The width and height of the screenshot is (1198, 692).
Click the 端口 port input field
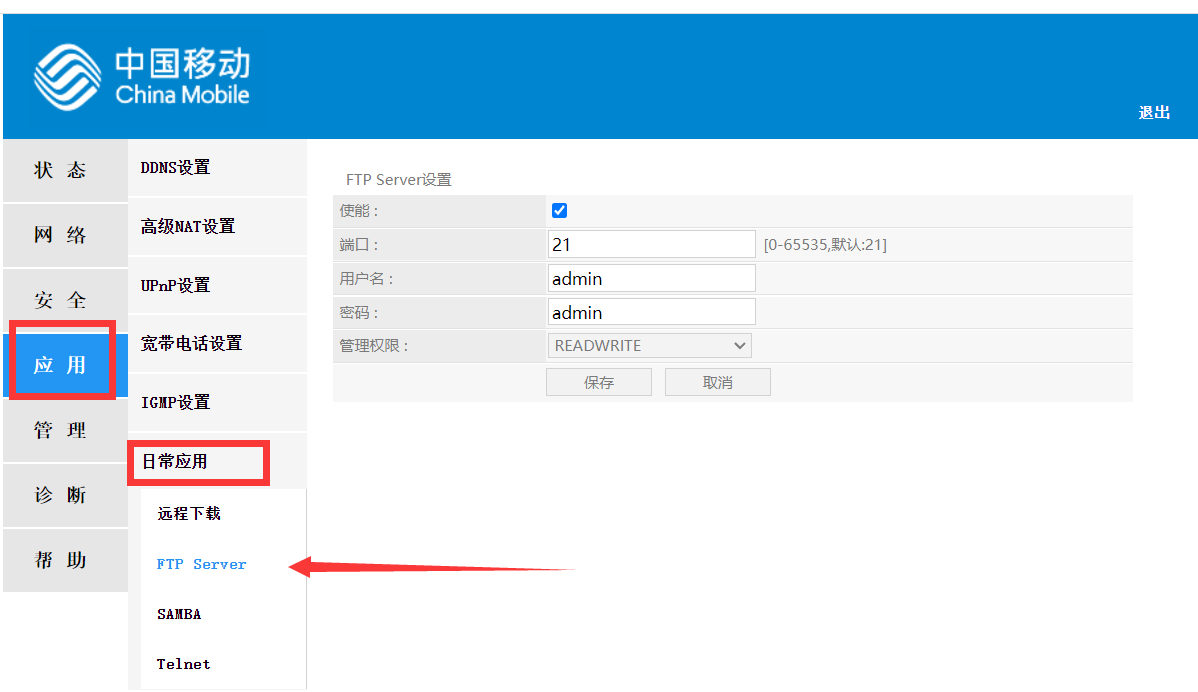click(x=652, y=244)
